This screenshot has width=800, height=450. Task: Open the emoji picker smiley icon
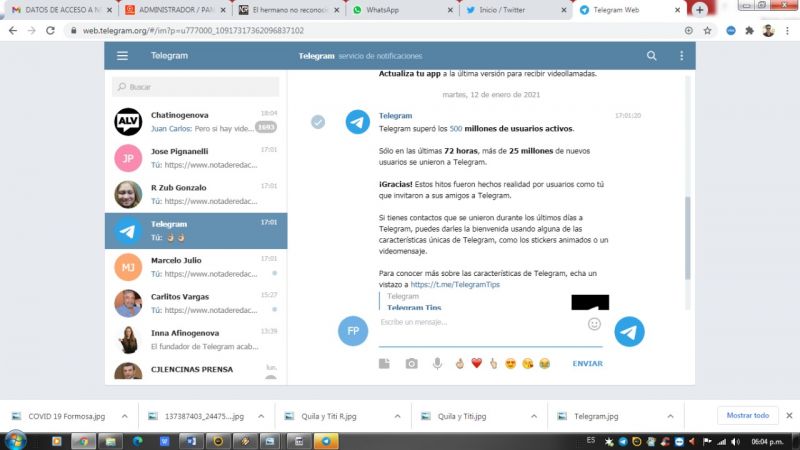(594, 324)
